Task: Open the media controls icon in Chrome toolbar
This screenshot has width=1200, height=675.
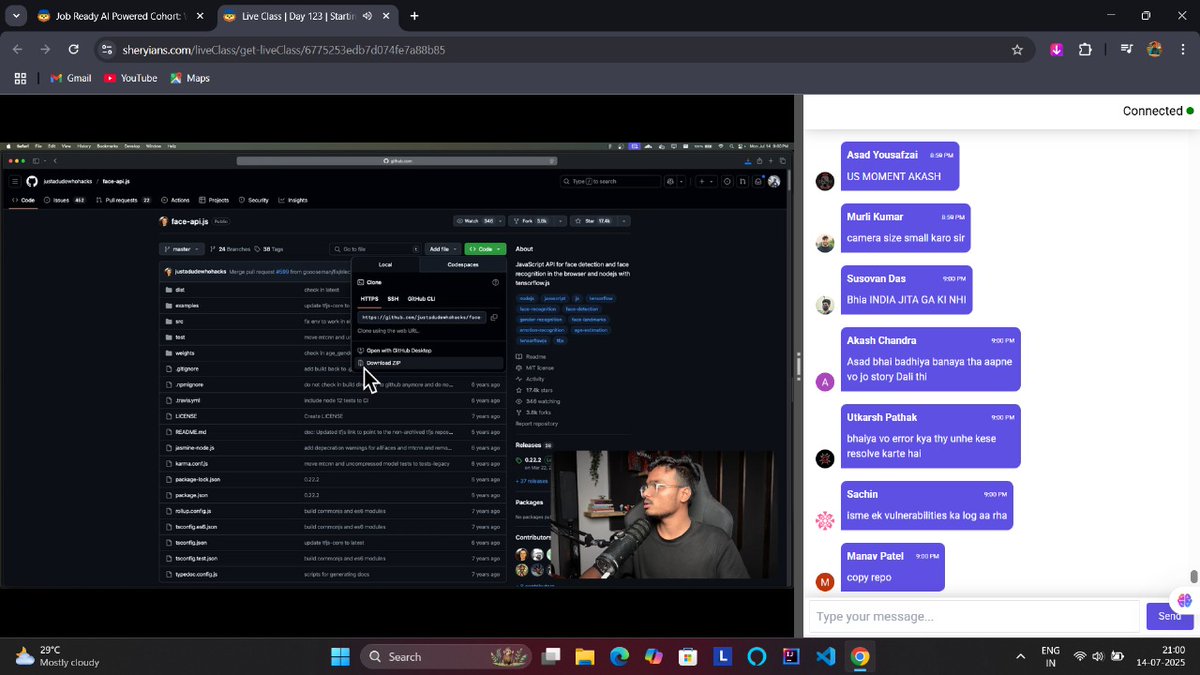Action: 1127,49
